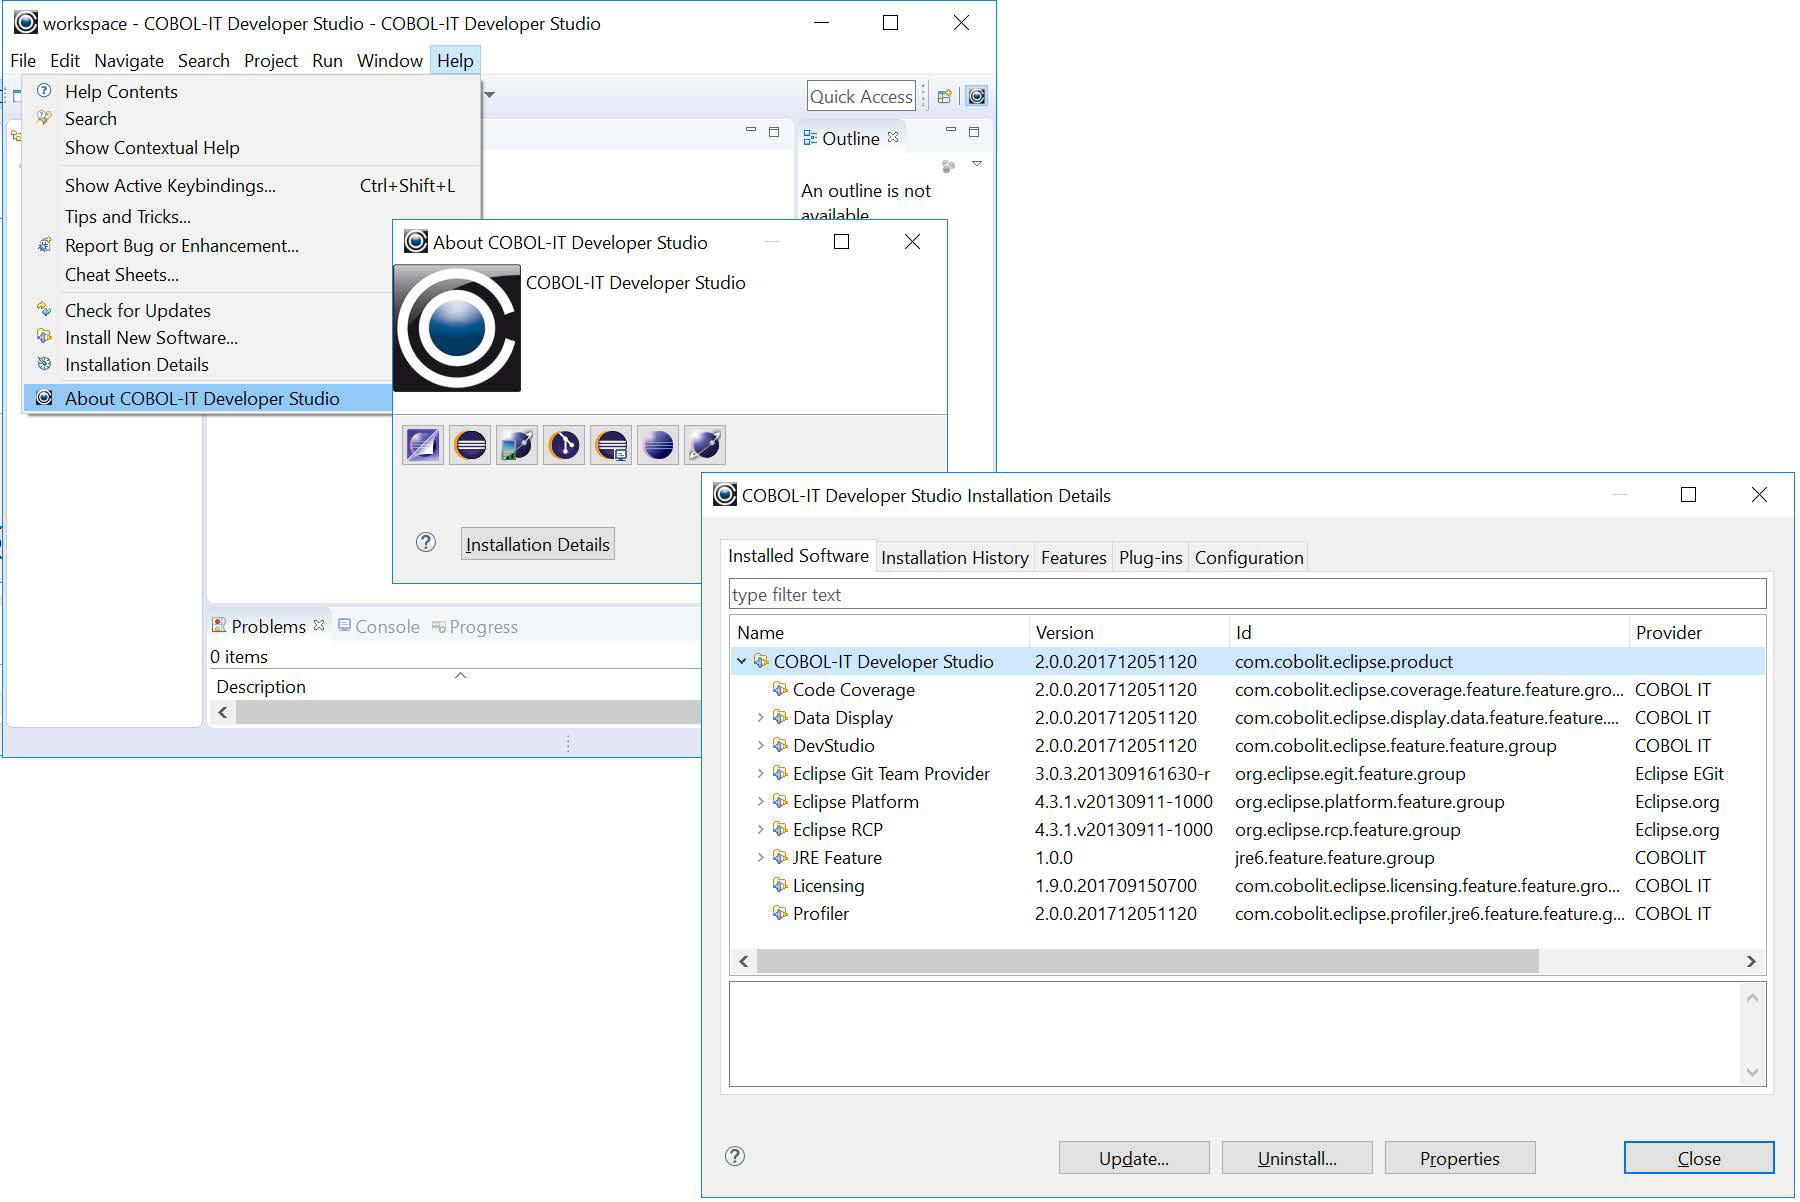Open the Outline view menu dropdown arrow

pos(977,164)
